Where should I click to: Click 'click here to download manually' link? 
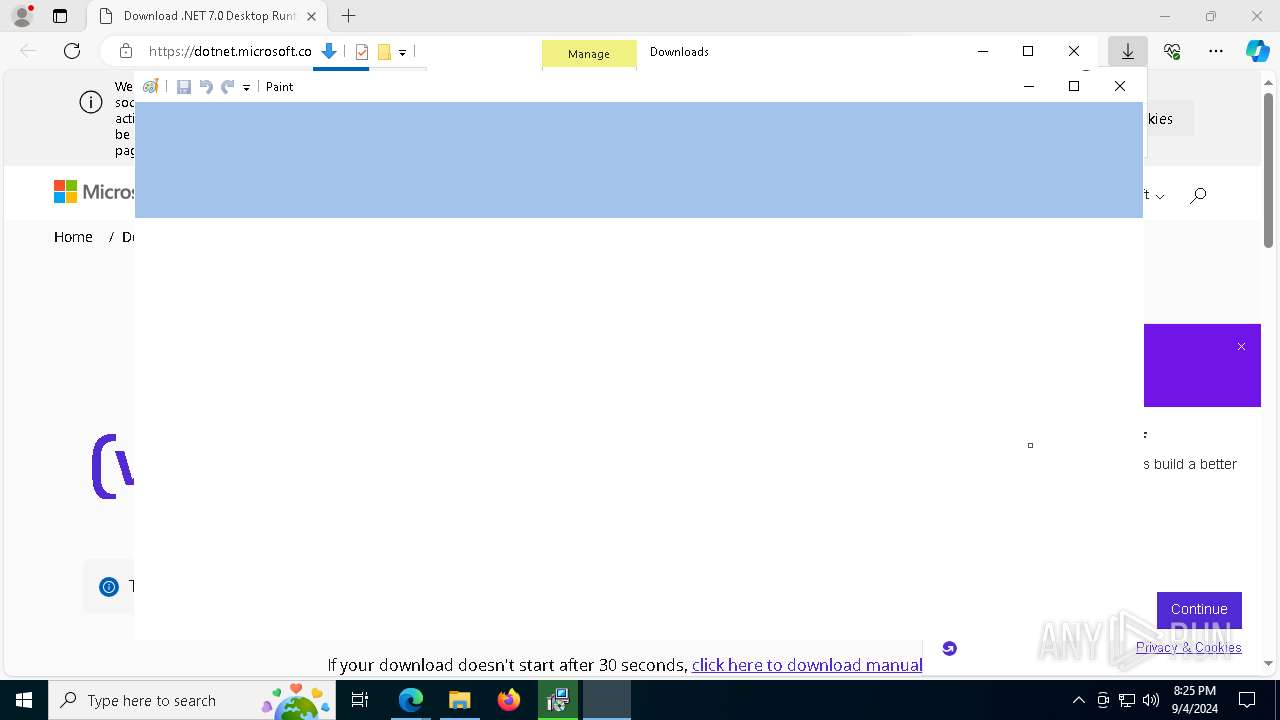click(807, 665)
